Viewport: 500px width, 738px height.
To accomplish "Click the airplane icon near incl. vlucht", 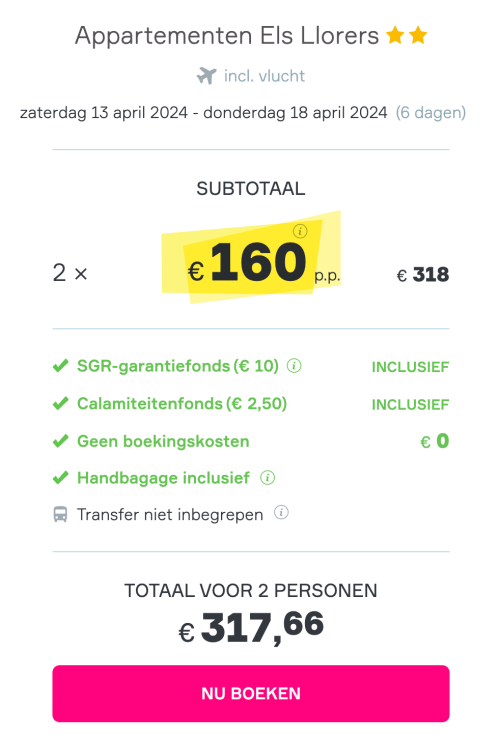I will (x=207, y=76).
